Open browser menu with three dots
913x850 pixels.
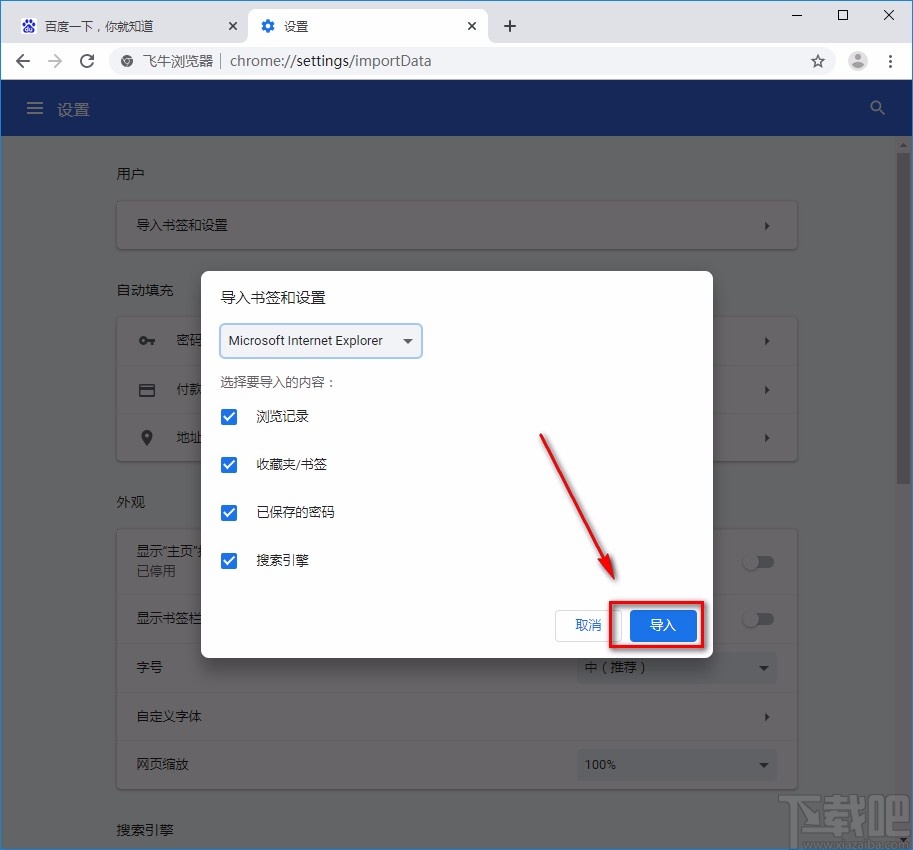[891, 61]
